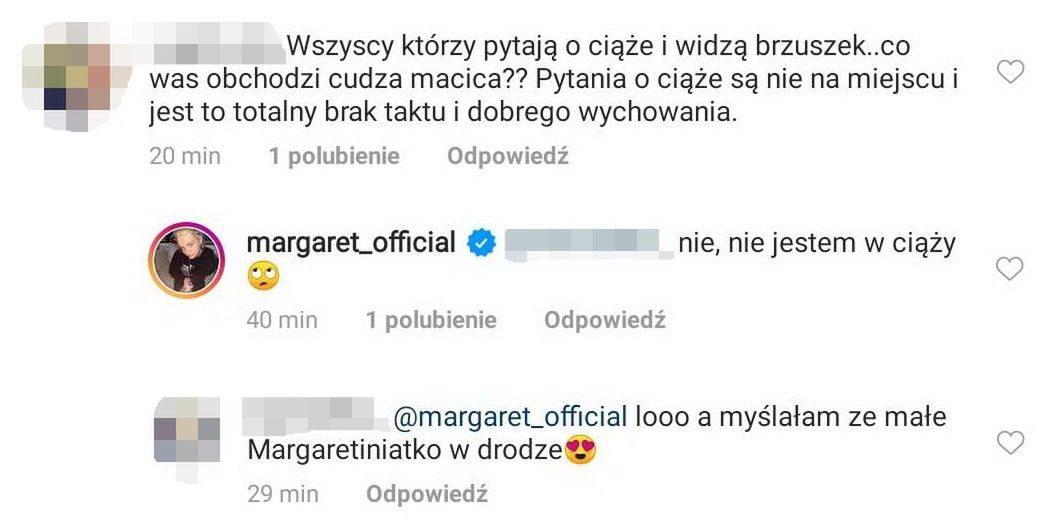
Task: View '1 polubienie' on margaret_official's reply
Action: (432, 320)
